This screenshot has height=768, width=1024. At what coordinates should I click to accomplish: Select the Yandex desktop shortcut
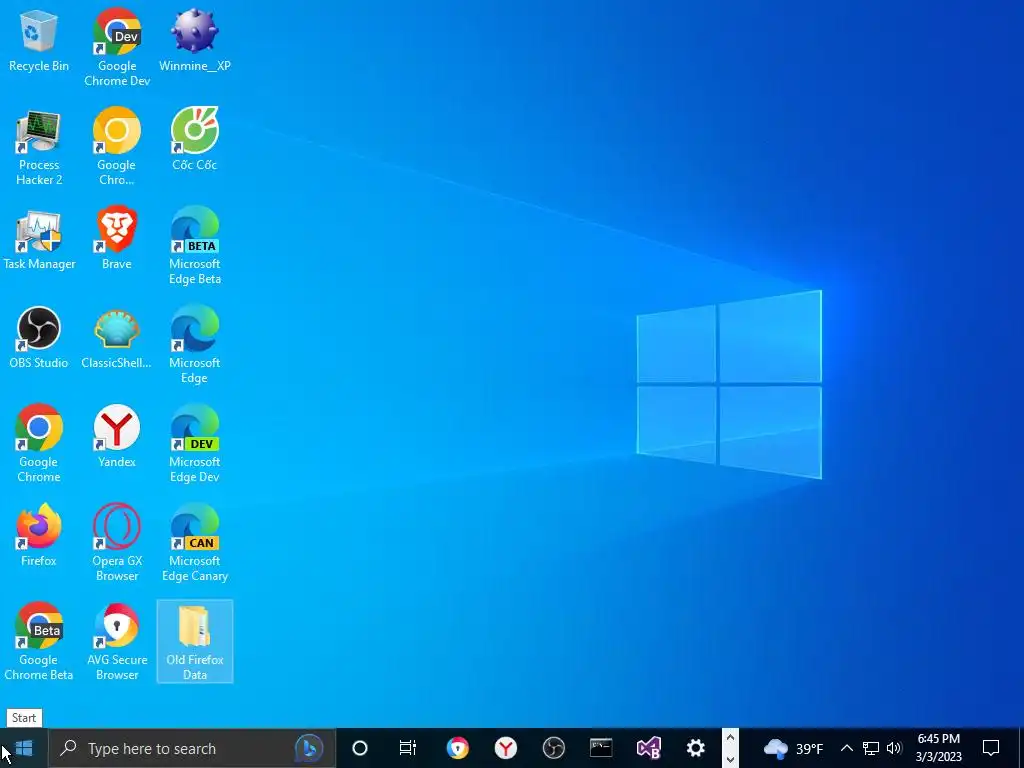point(117,437)
